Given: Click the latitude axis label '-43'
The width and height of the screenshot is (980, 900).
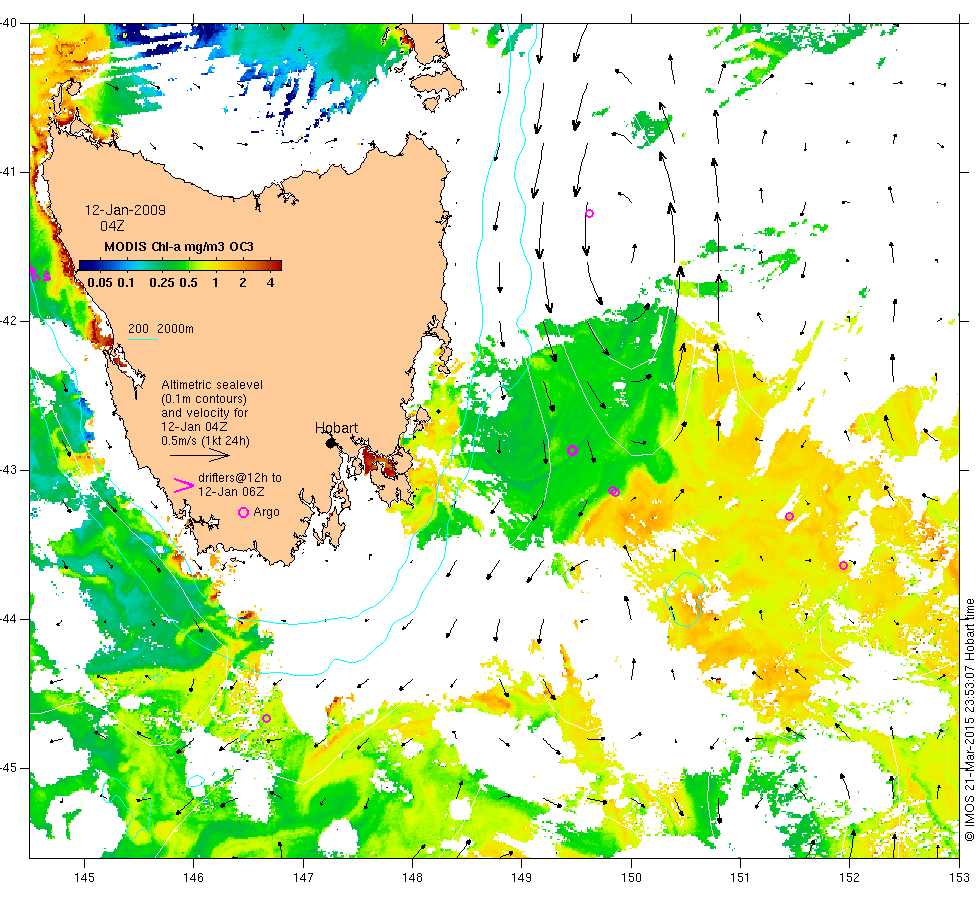Looking at the screenshot, I should (9, 470).
